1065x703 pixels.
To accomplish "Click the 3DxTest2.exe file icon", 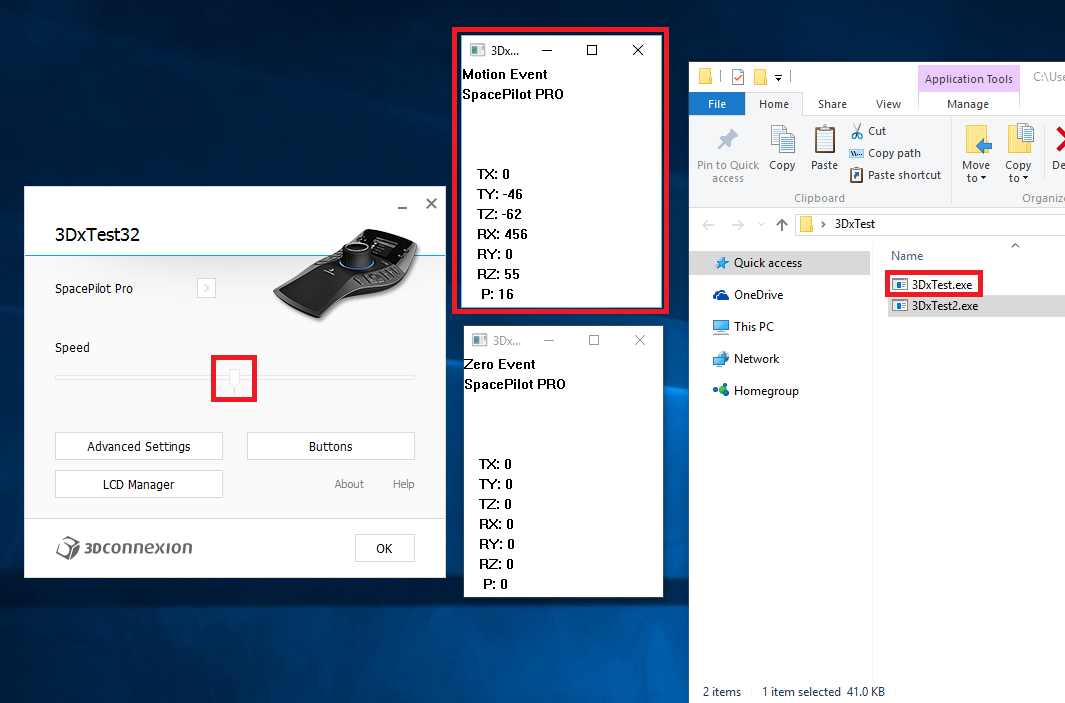I will click(900, 306).
